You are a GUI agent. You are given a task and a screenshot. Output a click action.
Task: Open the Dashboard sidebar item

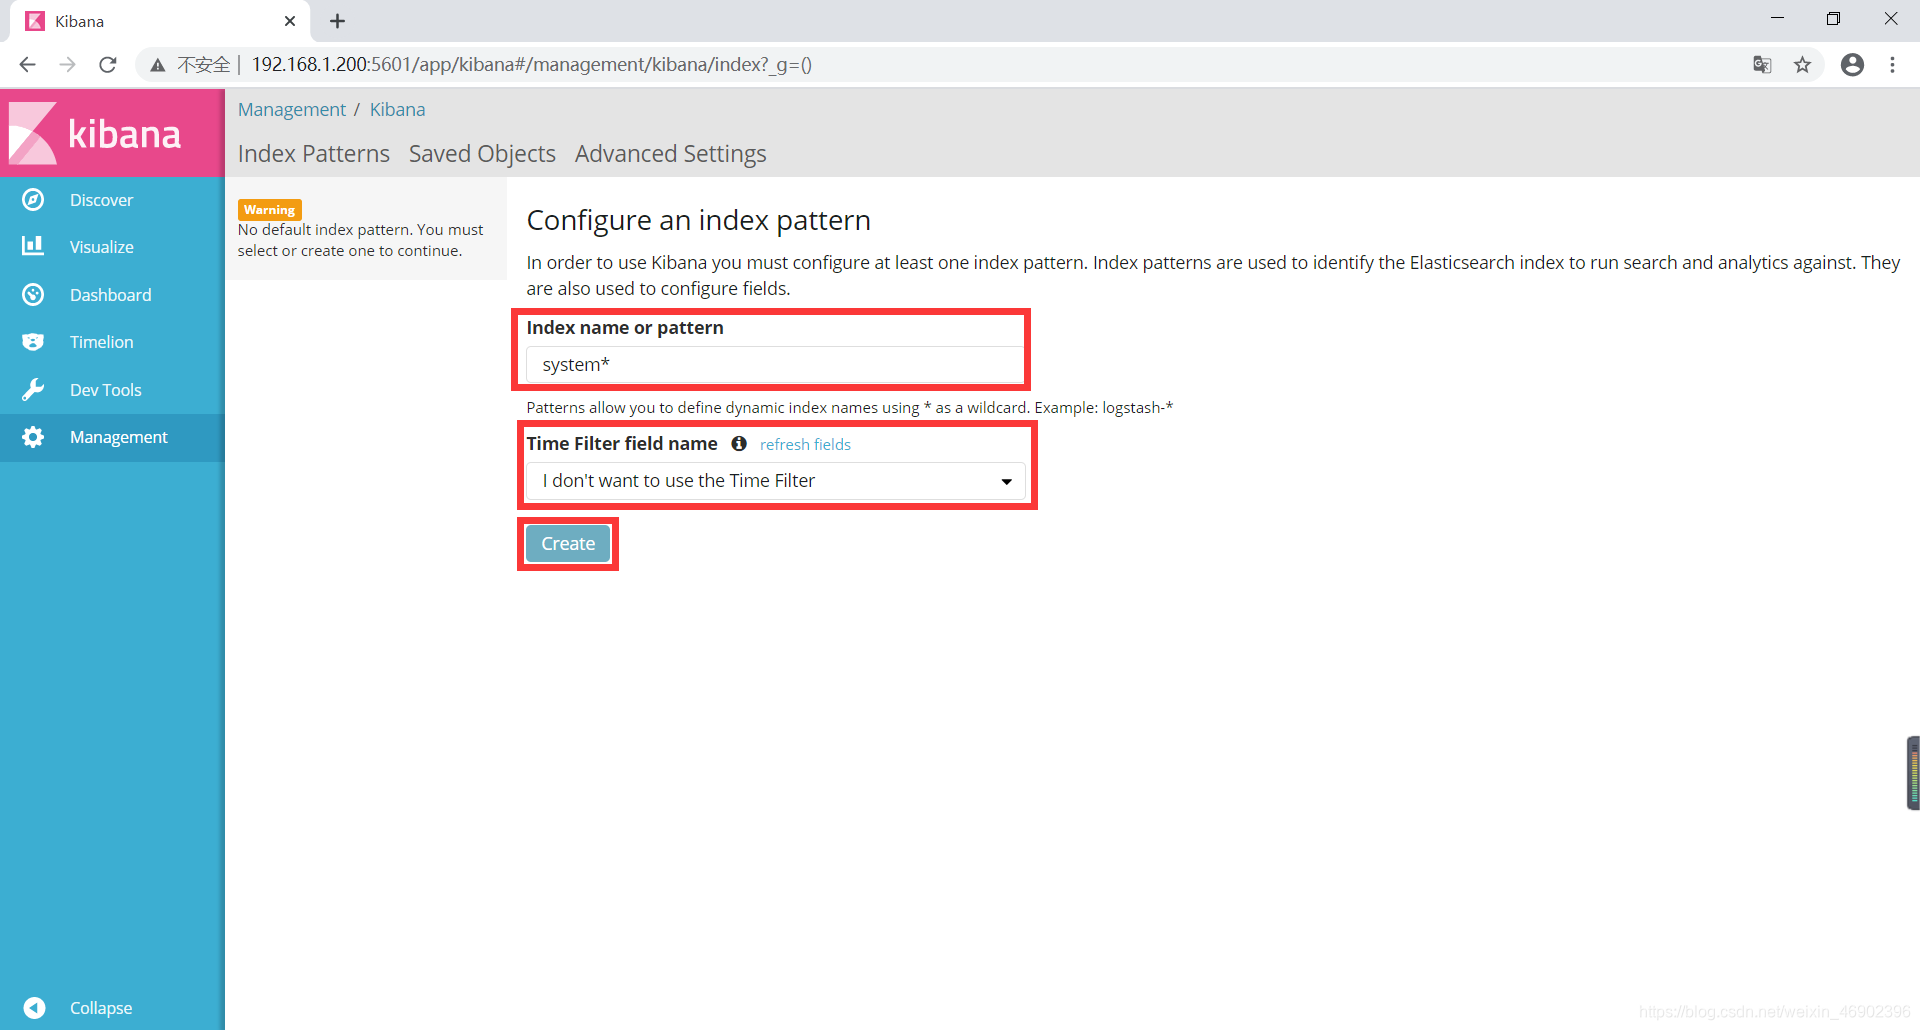[112, 295]
